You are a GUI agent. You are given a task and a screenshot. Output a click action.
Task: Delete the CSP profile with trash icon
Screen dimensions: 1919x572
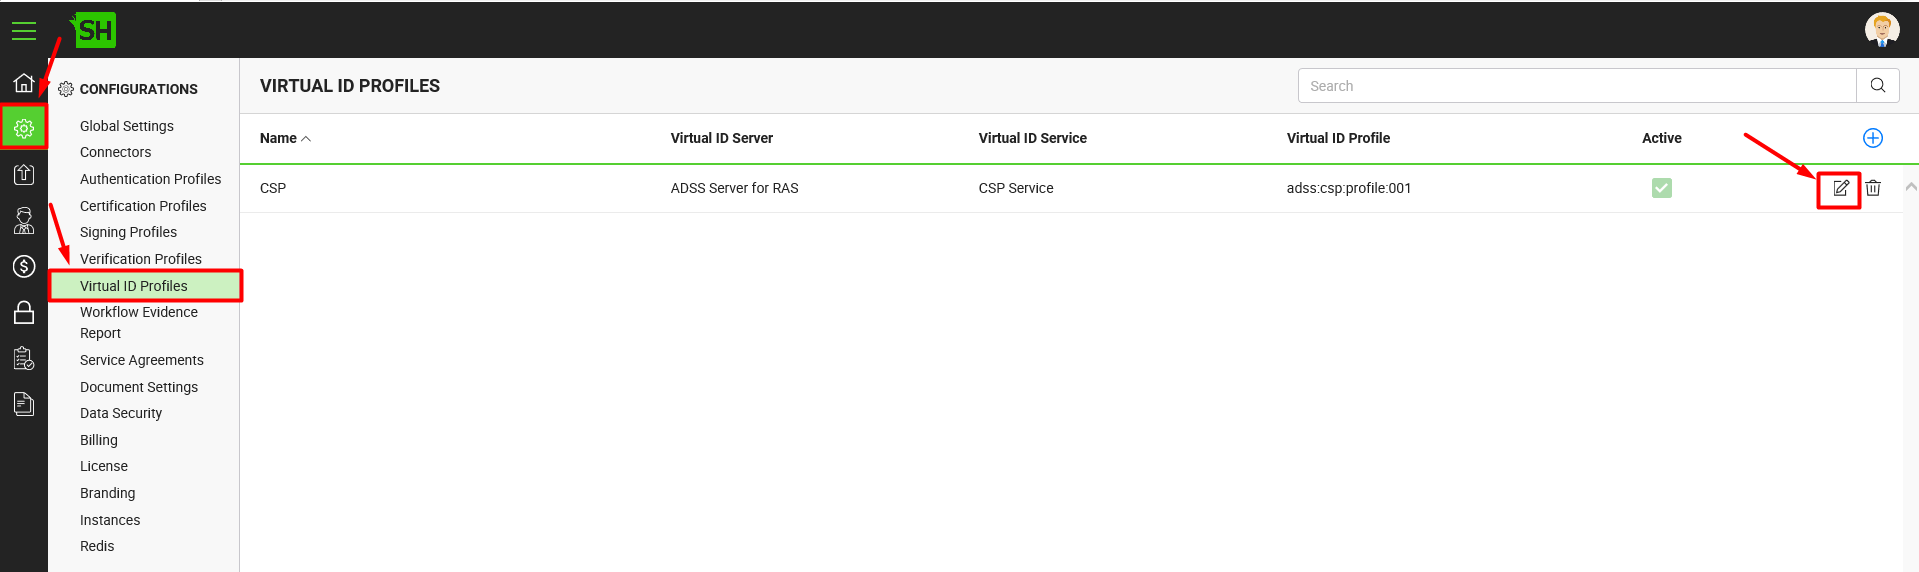click(x=1873, y=188)
